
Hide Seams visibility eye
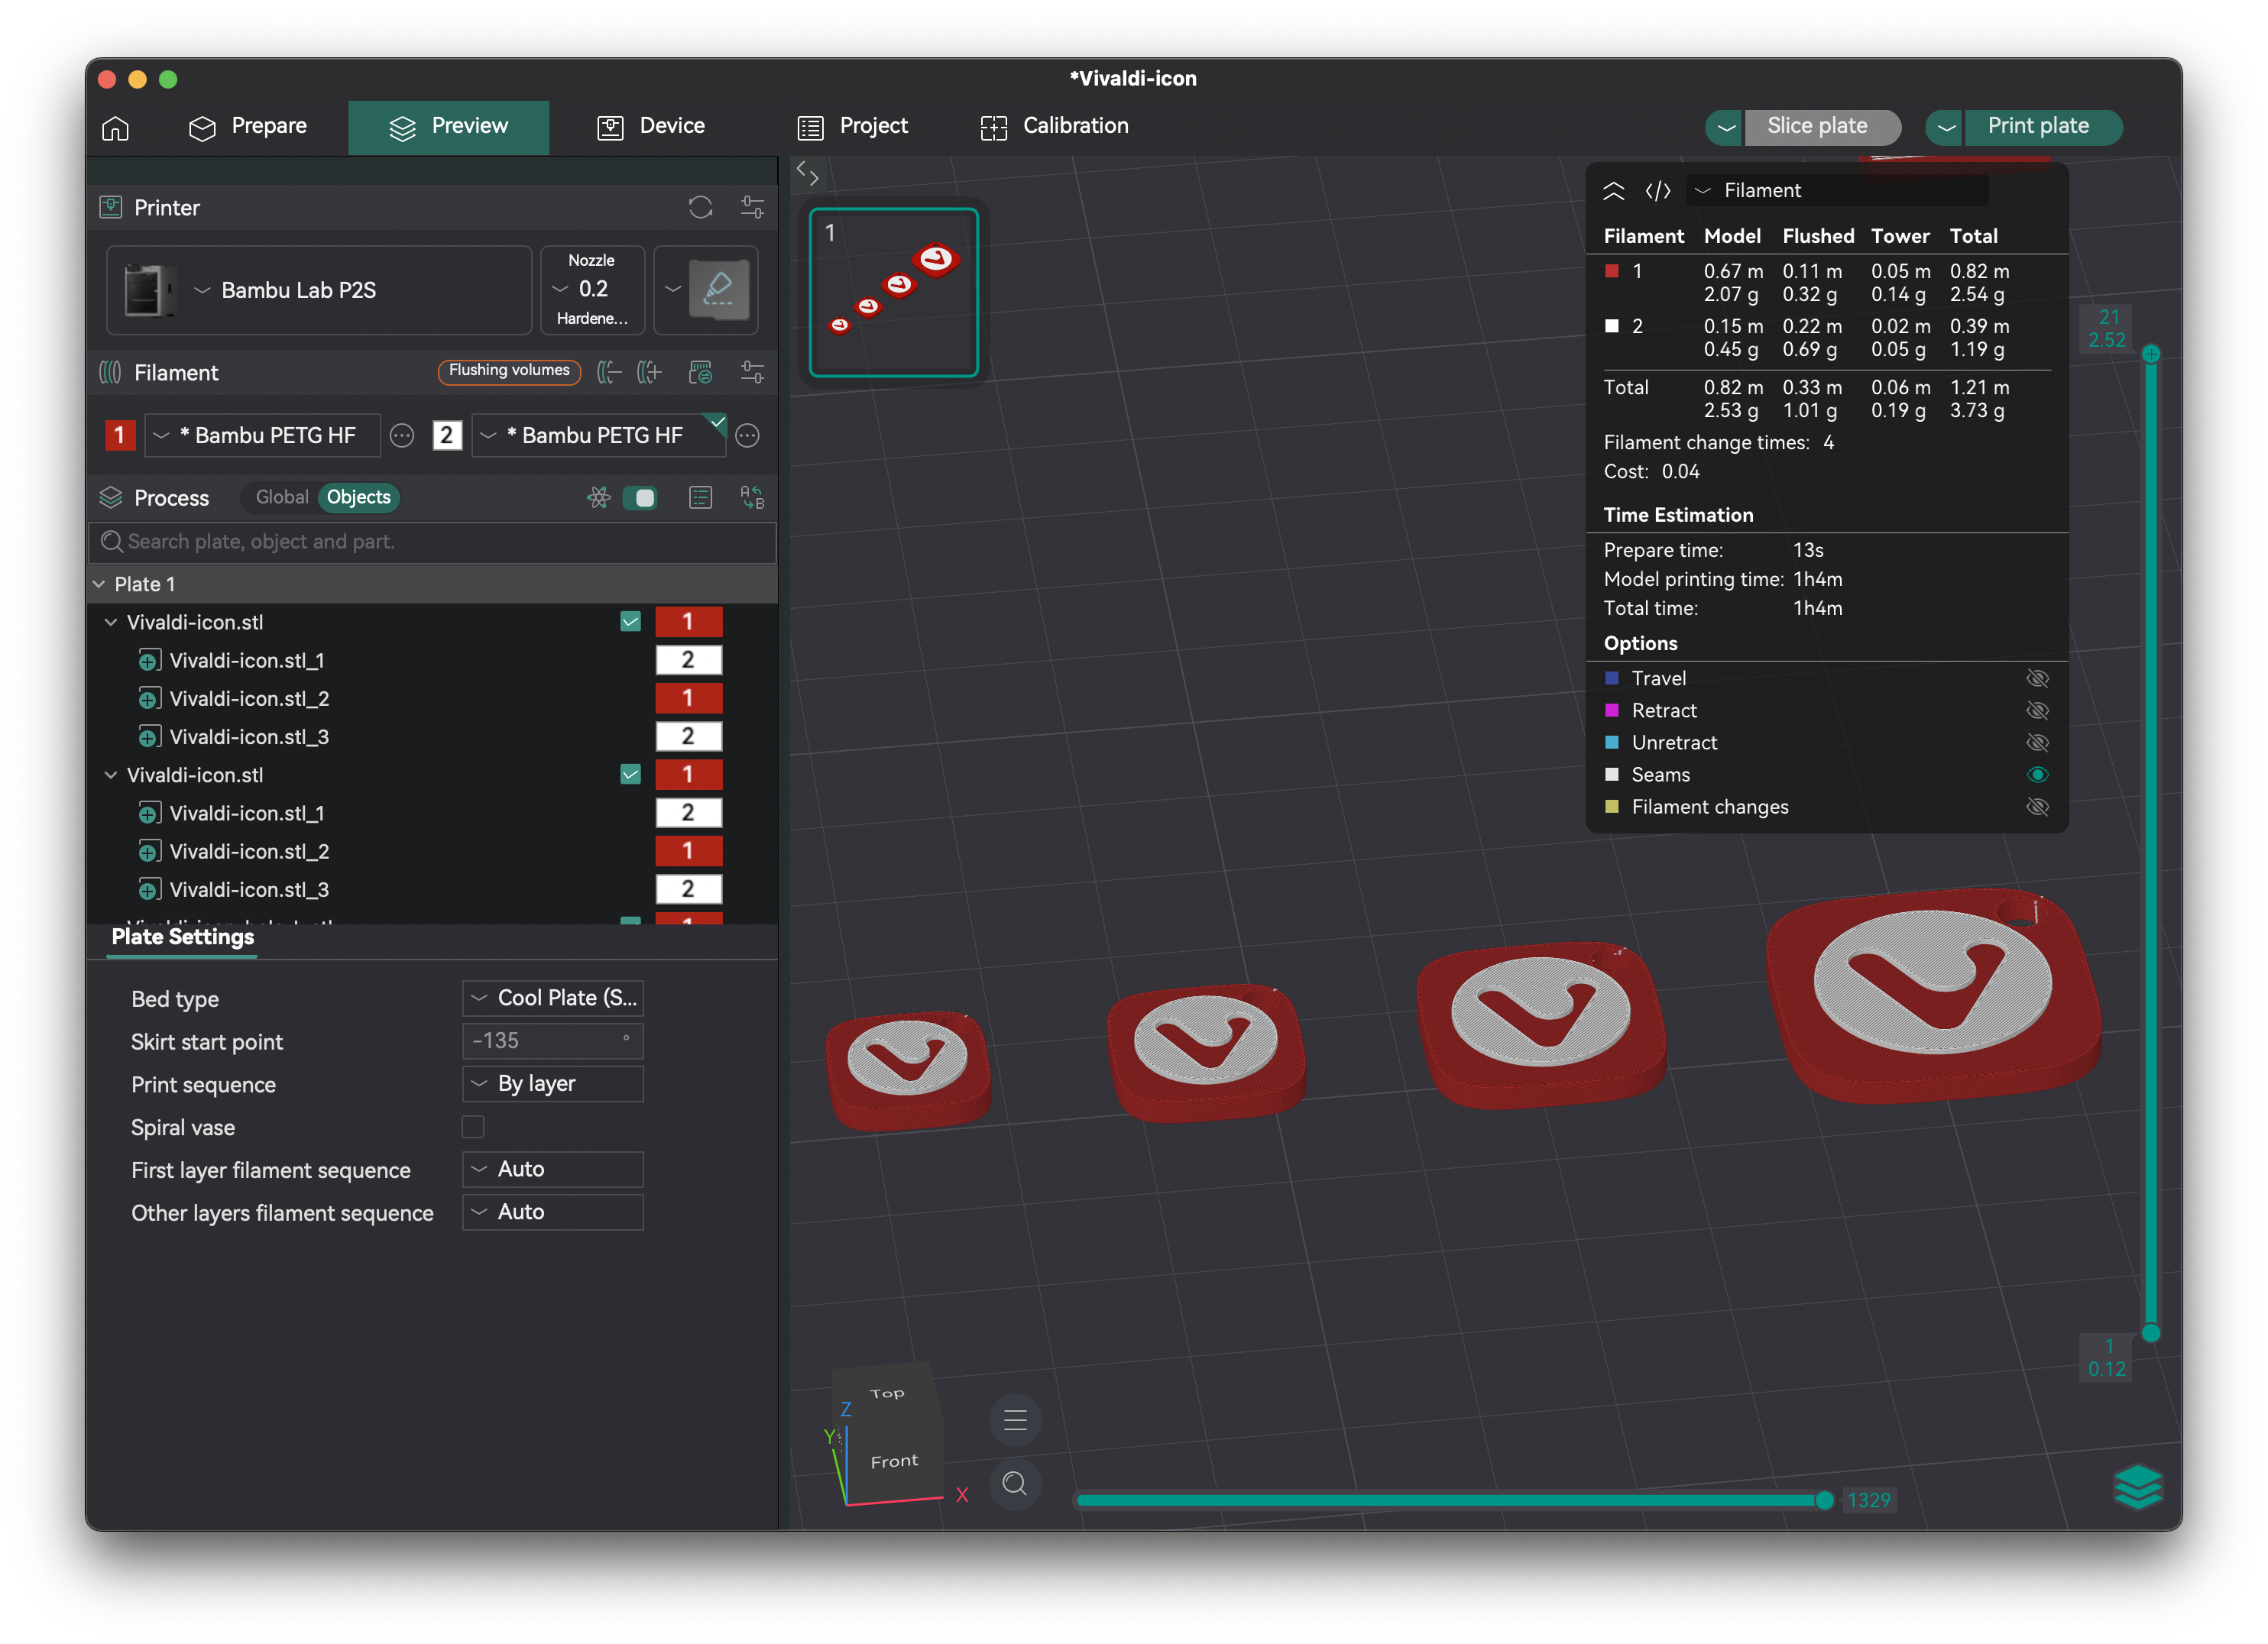pyautogui.click(x=2037, y=774)
